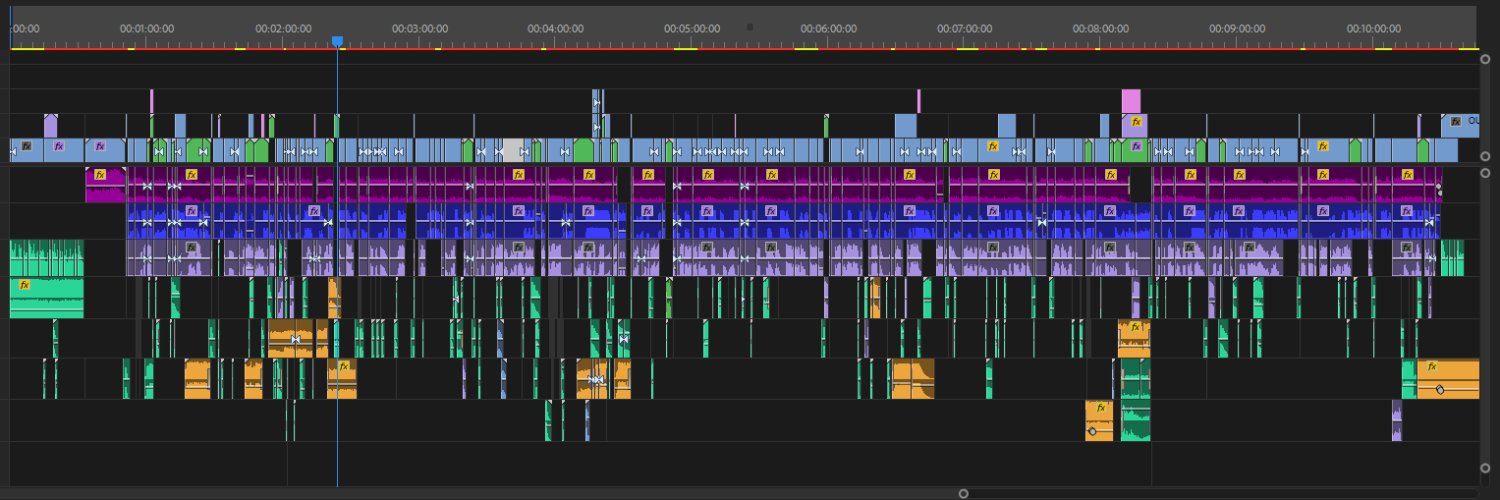Click the 00:07:00:00 ruler timecode
This screenshot has width=1500, height=500.
tap(965, 29)
